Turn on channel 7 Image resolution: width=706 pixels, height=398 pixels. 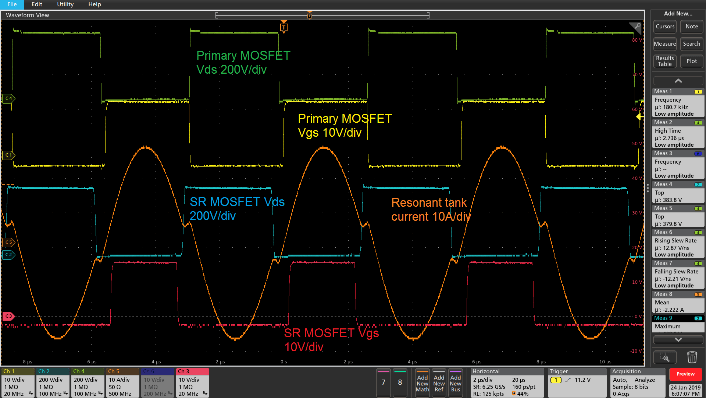tap(383, 382)
